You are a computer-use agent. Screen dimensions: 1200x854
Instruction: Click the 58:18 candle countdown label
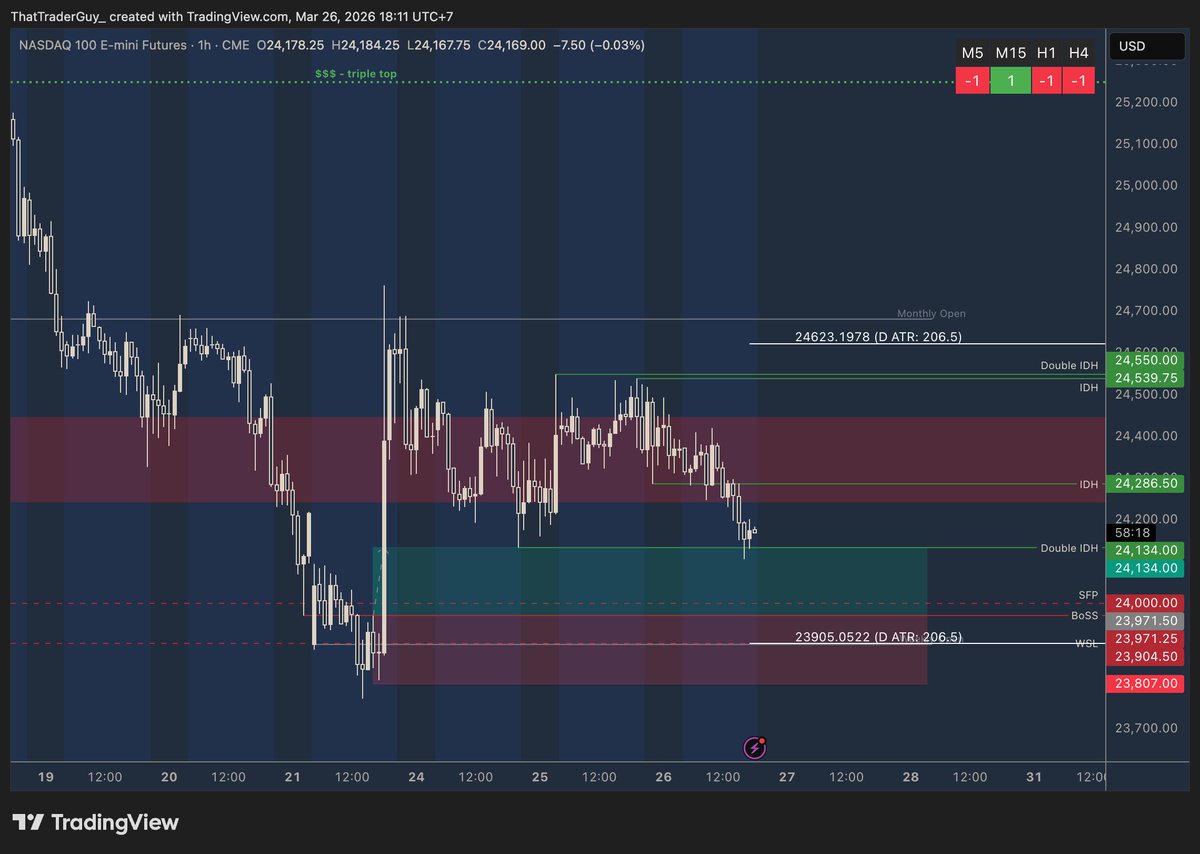[x=1130, y=532]
